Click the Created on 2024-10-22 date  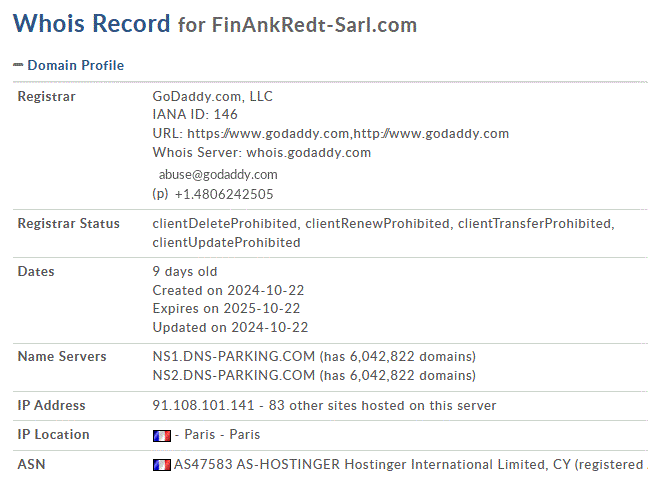tap(228, 290)
